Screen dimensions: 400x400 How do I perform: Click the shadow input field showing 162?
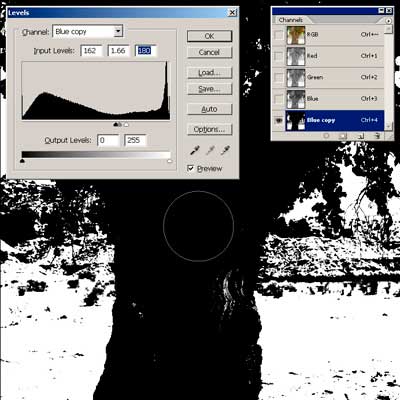click(x=91, y=51)
